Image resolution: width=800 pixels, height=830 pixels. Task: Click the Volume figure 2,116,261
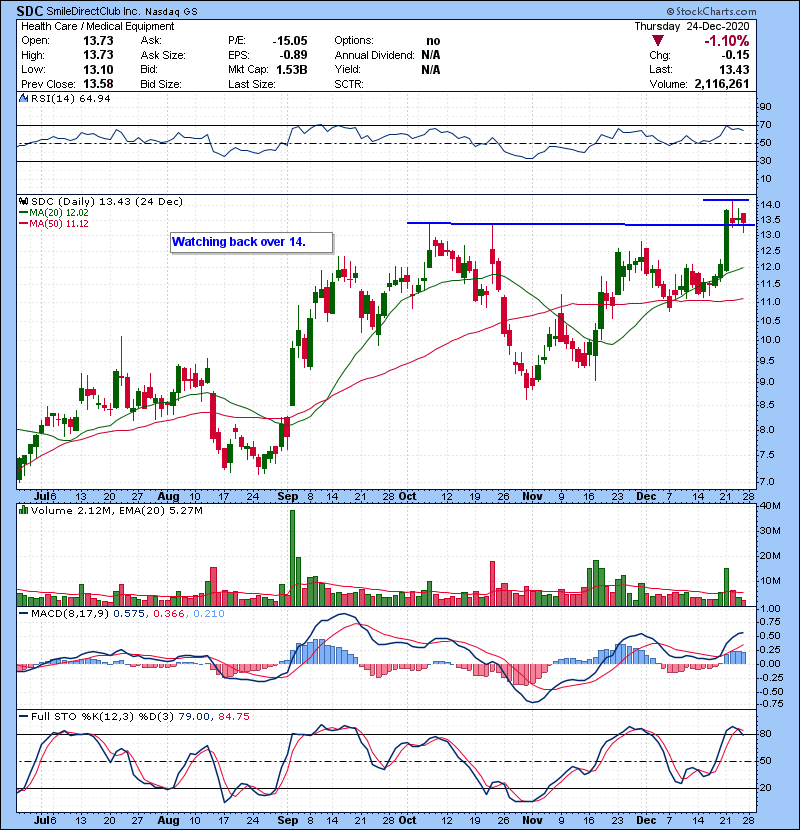[x=722, y=84]
